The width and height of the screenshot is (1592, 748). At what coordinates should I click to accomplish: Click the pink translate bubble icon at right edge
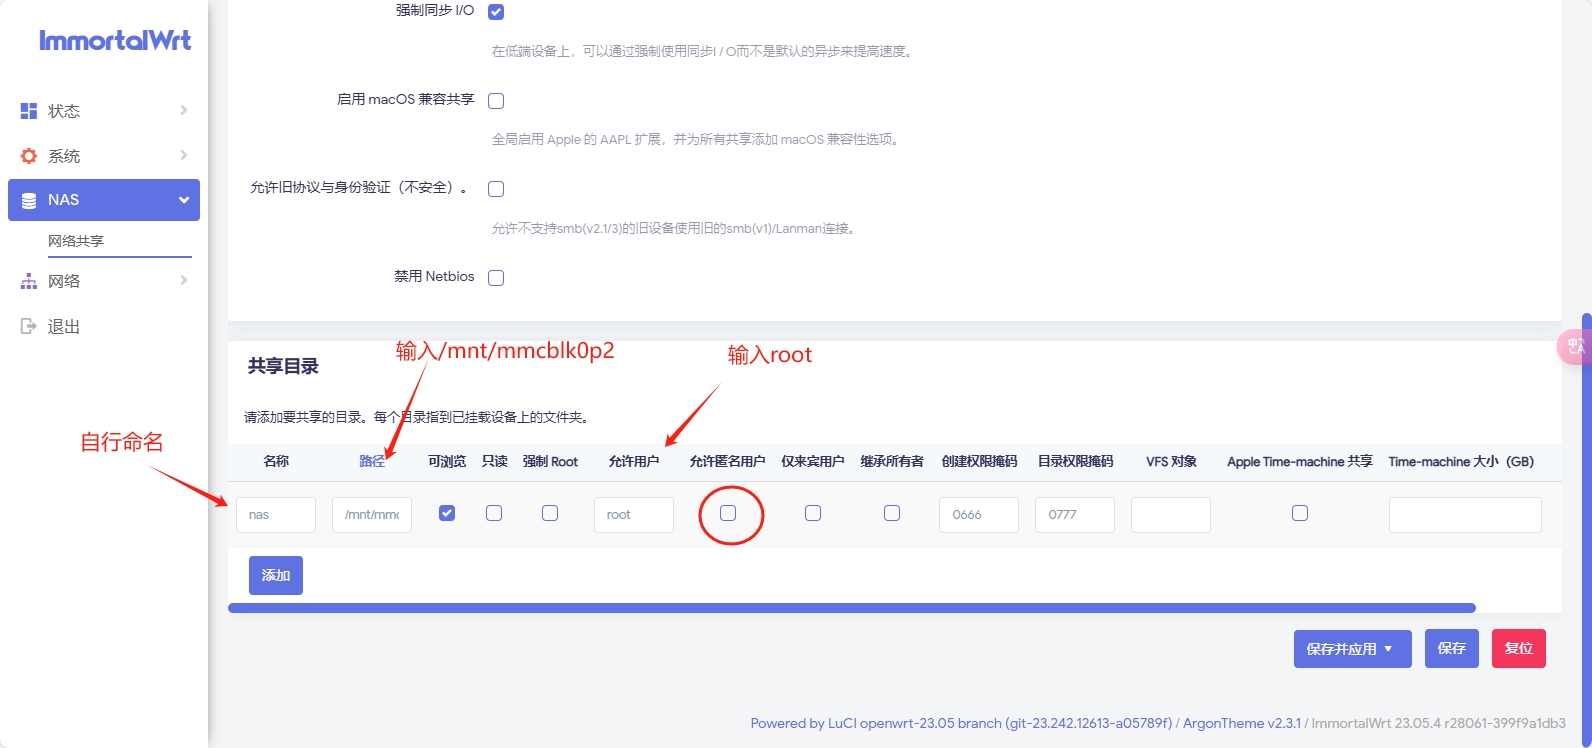click(x=1575, y=346)
